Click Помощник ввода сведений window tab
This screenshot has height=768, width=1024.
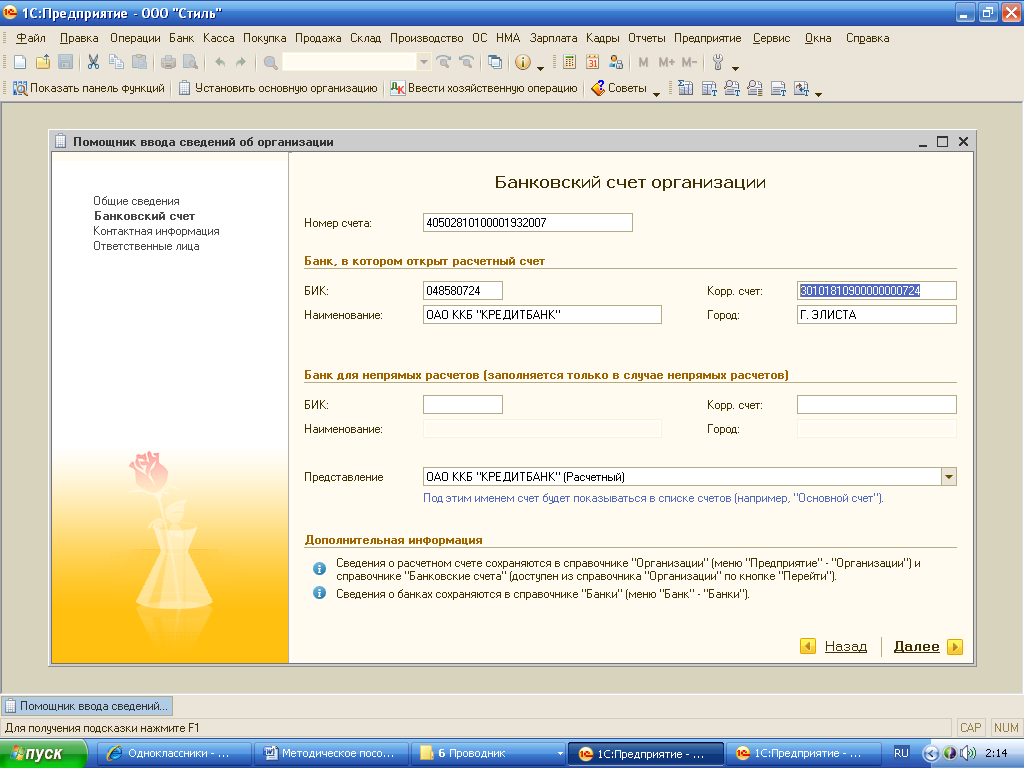(x=88, y=706)
